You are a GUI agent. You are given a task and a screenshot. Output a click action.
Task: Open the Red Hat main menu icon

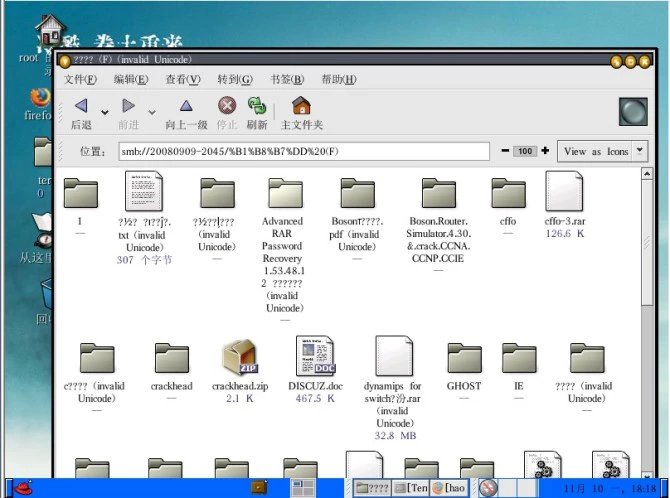(20, 488)
